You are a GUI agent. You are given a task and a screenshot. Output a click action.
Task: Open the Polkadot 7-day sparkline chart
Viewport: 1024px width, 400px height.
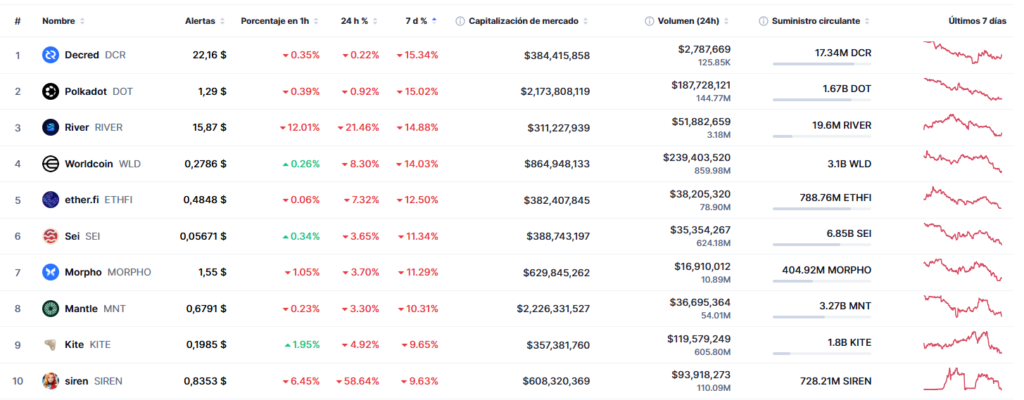tap(962, 91)
